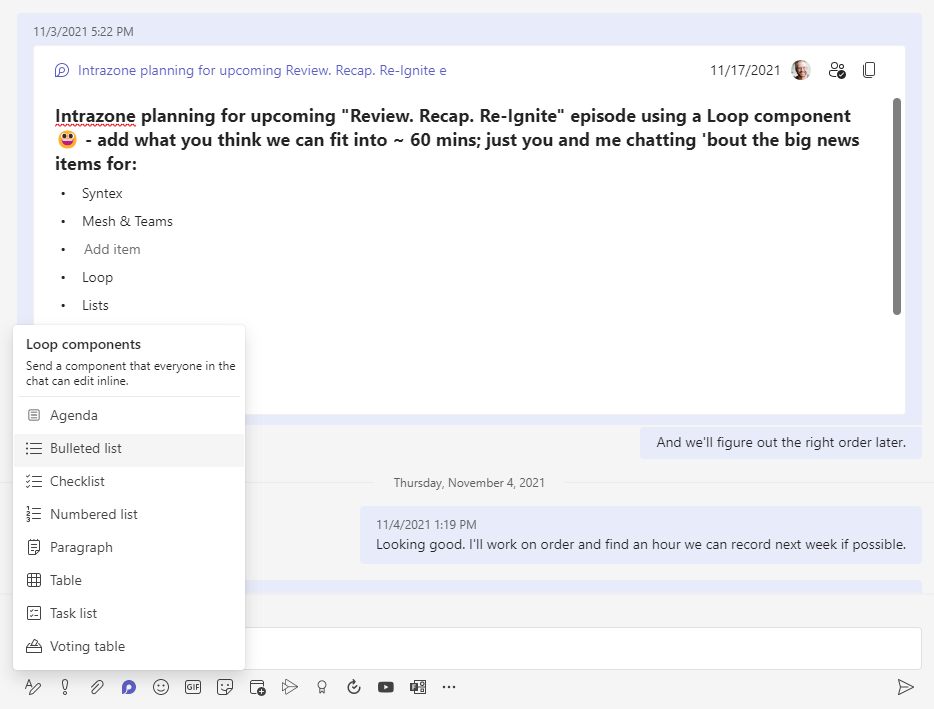
Task: Insert a Task list component
Action: (129, 613)
